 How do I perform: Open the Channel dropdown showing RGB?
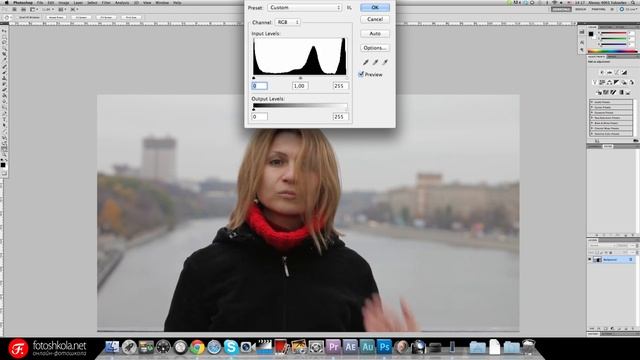288,22
